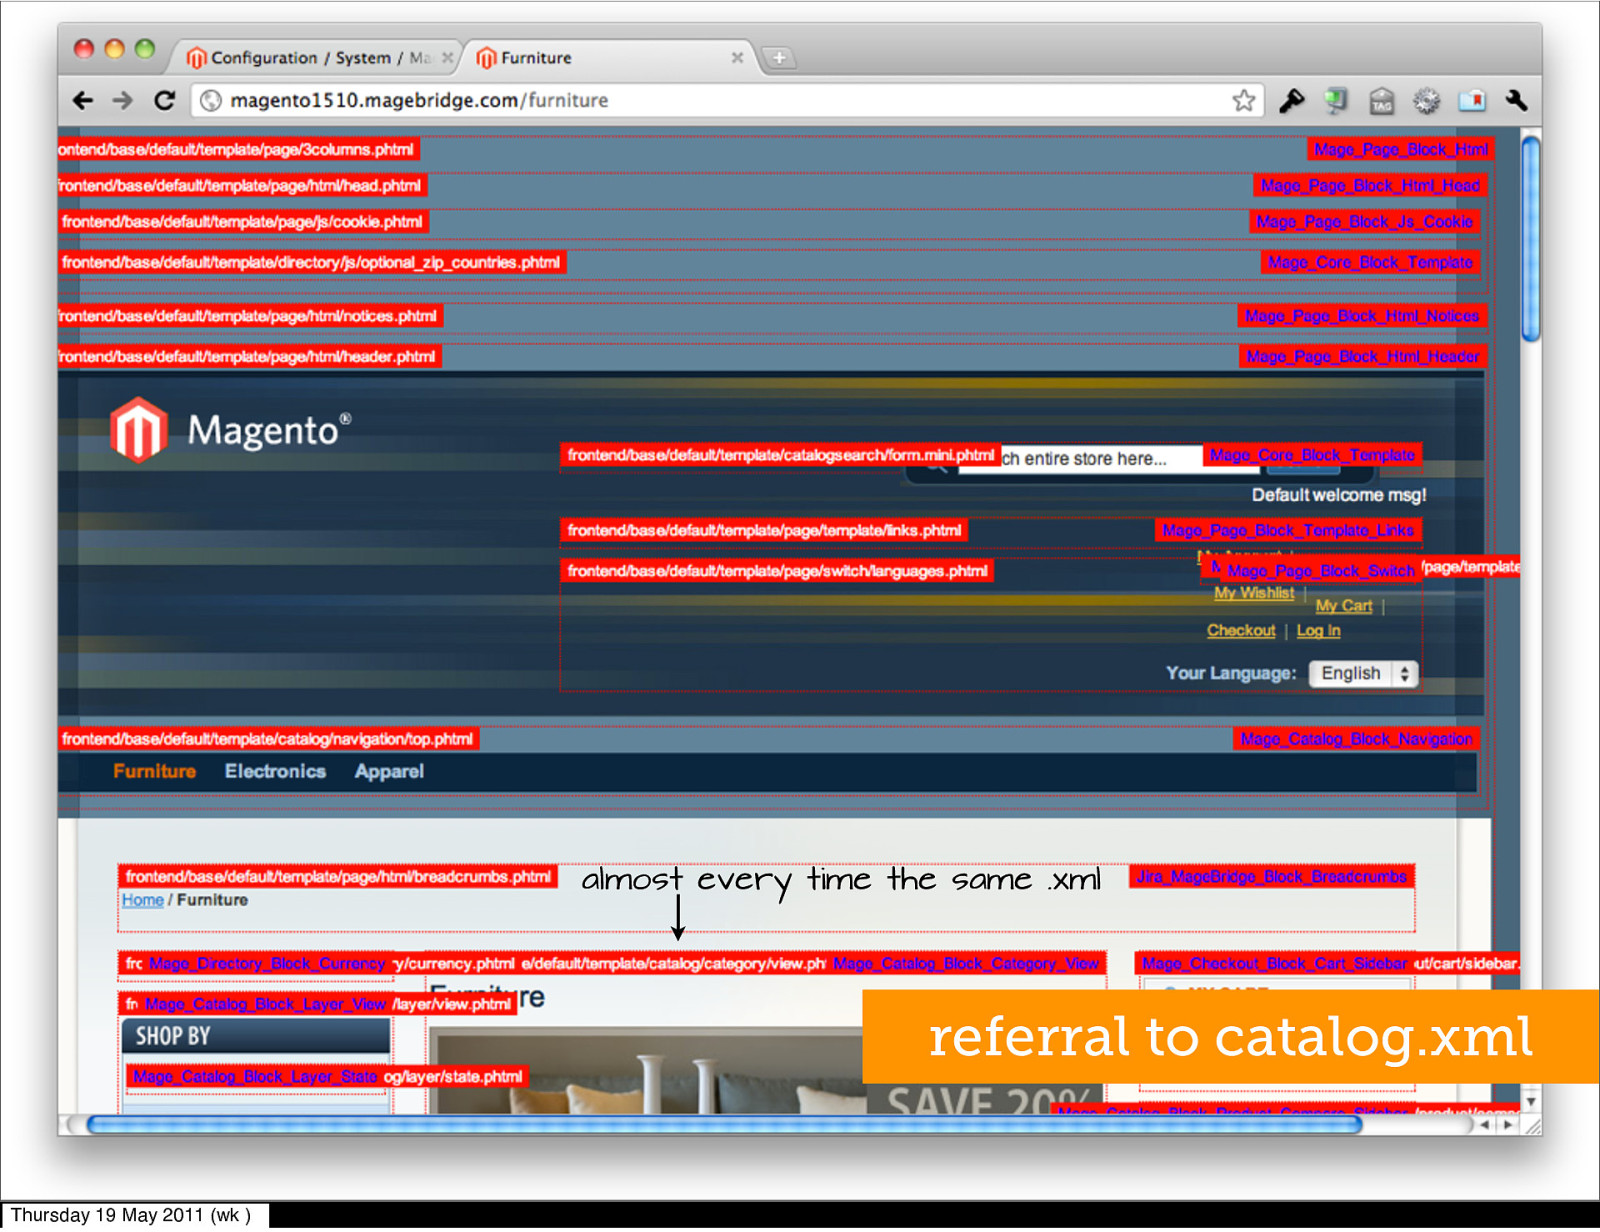This screenshot has height=1232, width=1600.
Task: Click the Mage_Directory_Block_Currency hint label
Action: [x=267, y=964]
